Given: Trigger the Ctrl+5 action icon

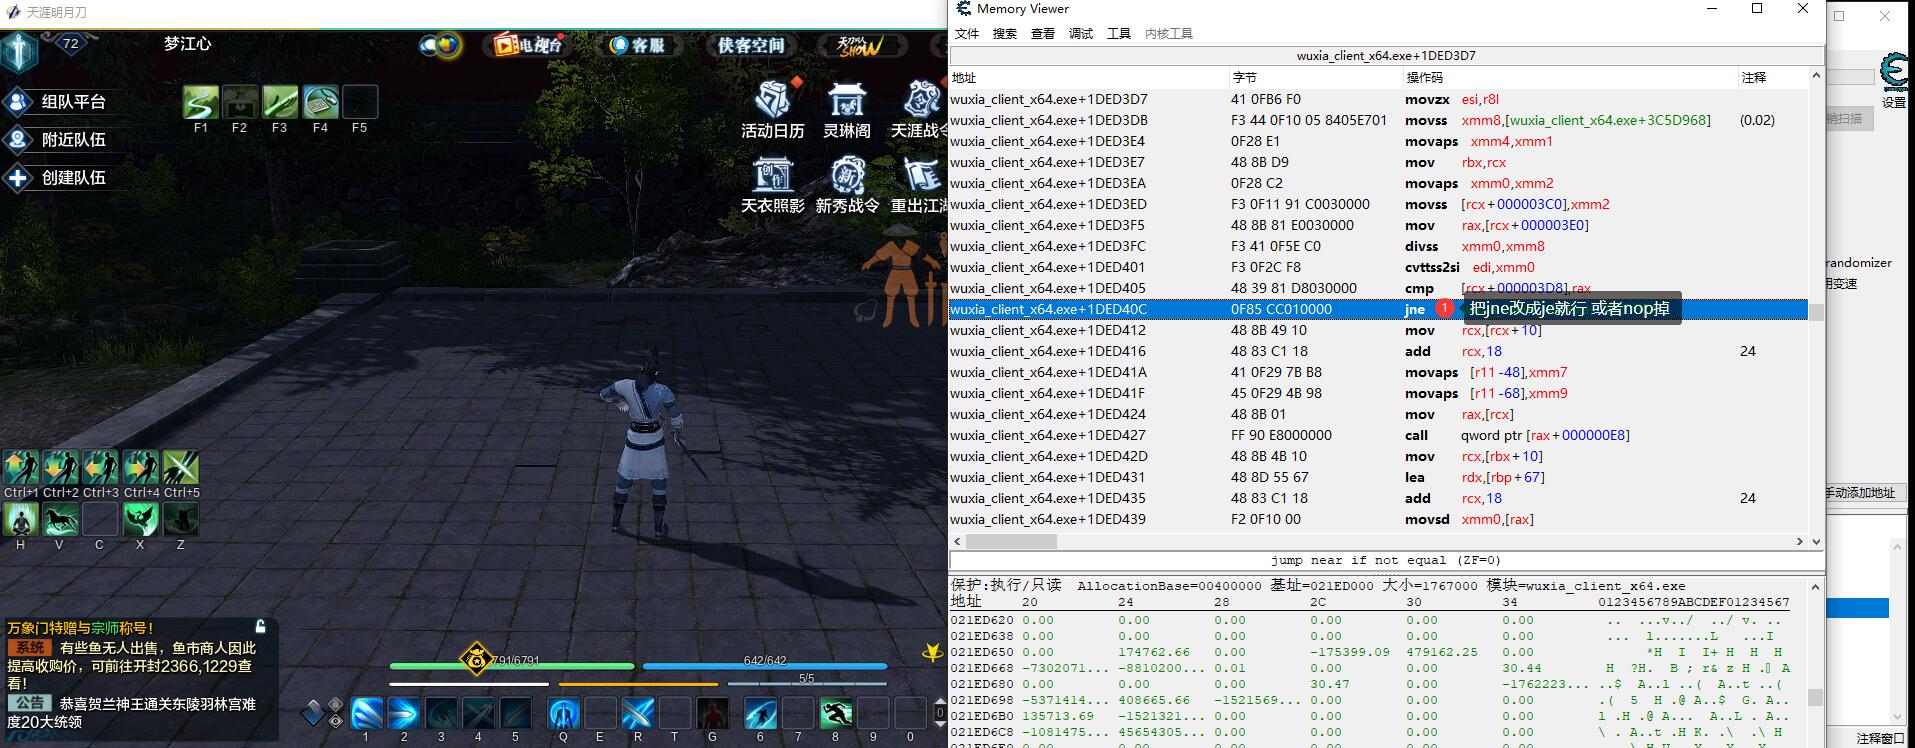Looking at the screenshot, I should coord(181,467).
